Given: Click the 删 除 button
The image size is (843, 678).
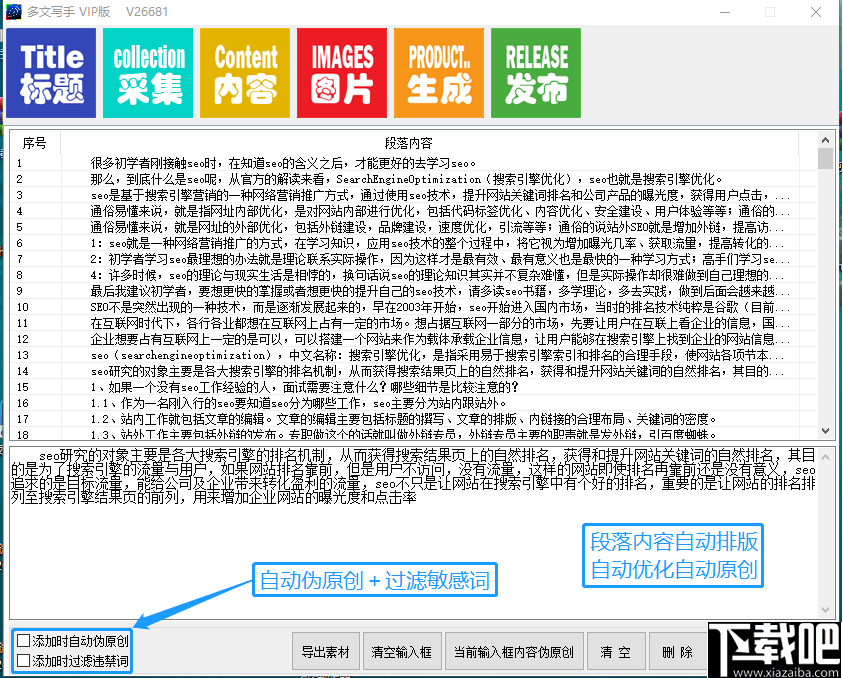Looking at the screenshot, I should [677, 652].
